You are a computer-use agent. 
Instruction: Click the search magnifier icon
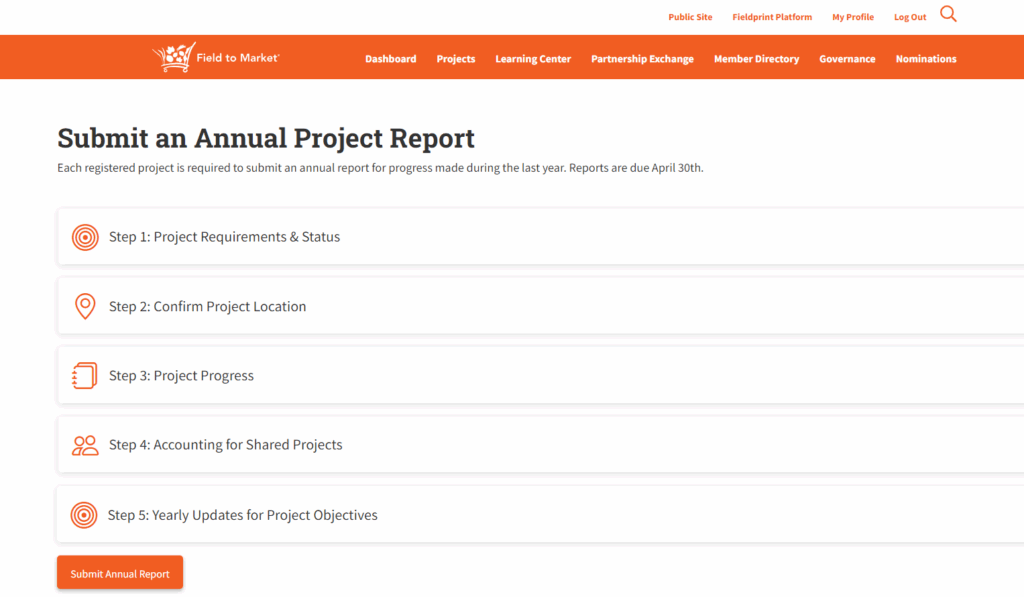tap(948, 15)
